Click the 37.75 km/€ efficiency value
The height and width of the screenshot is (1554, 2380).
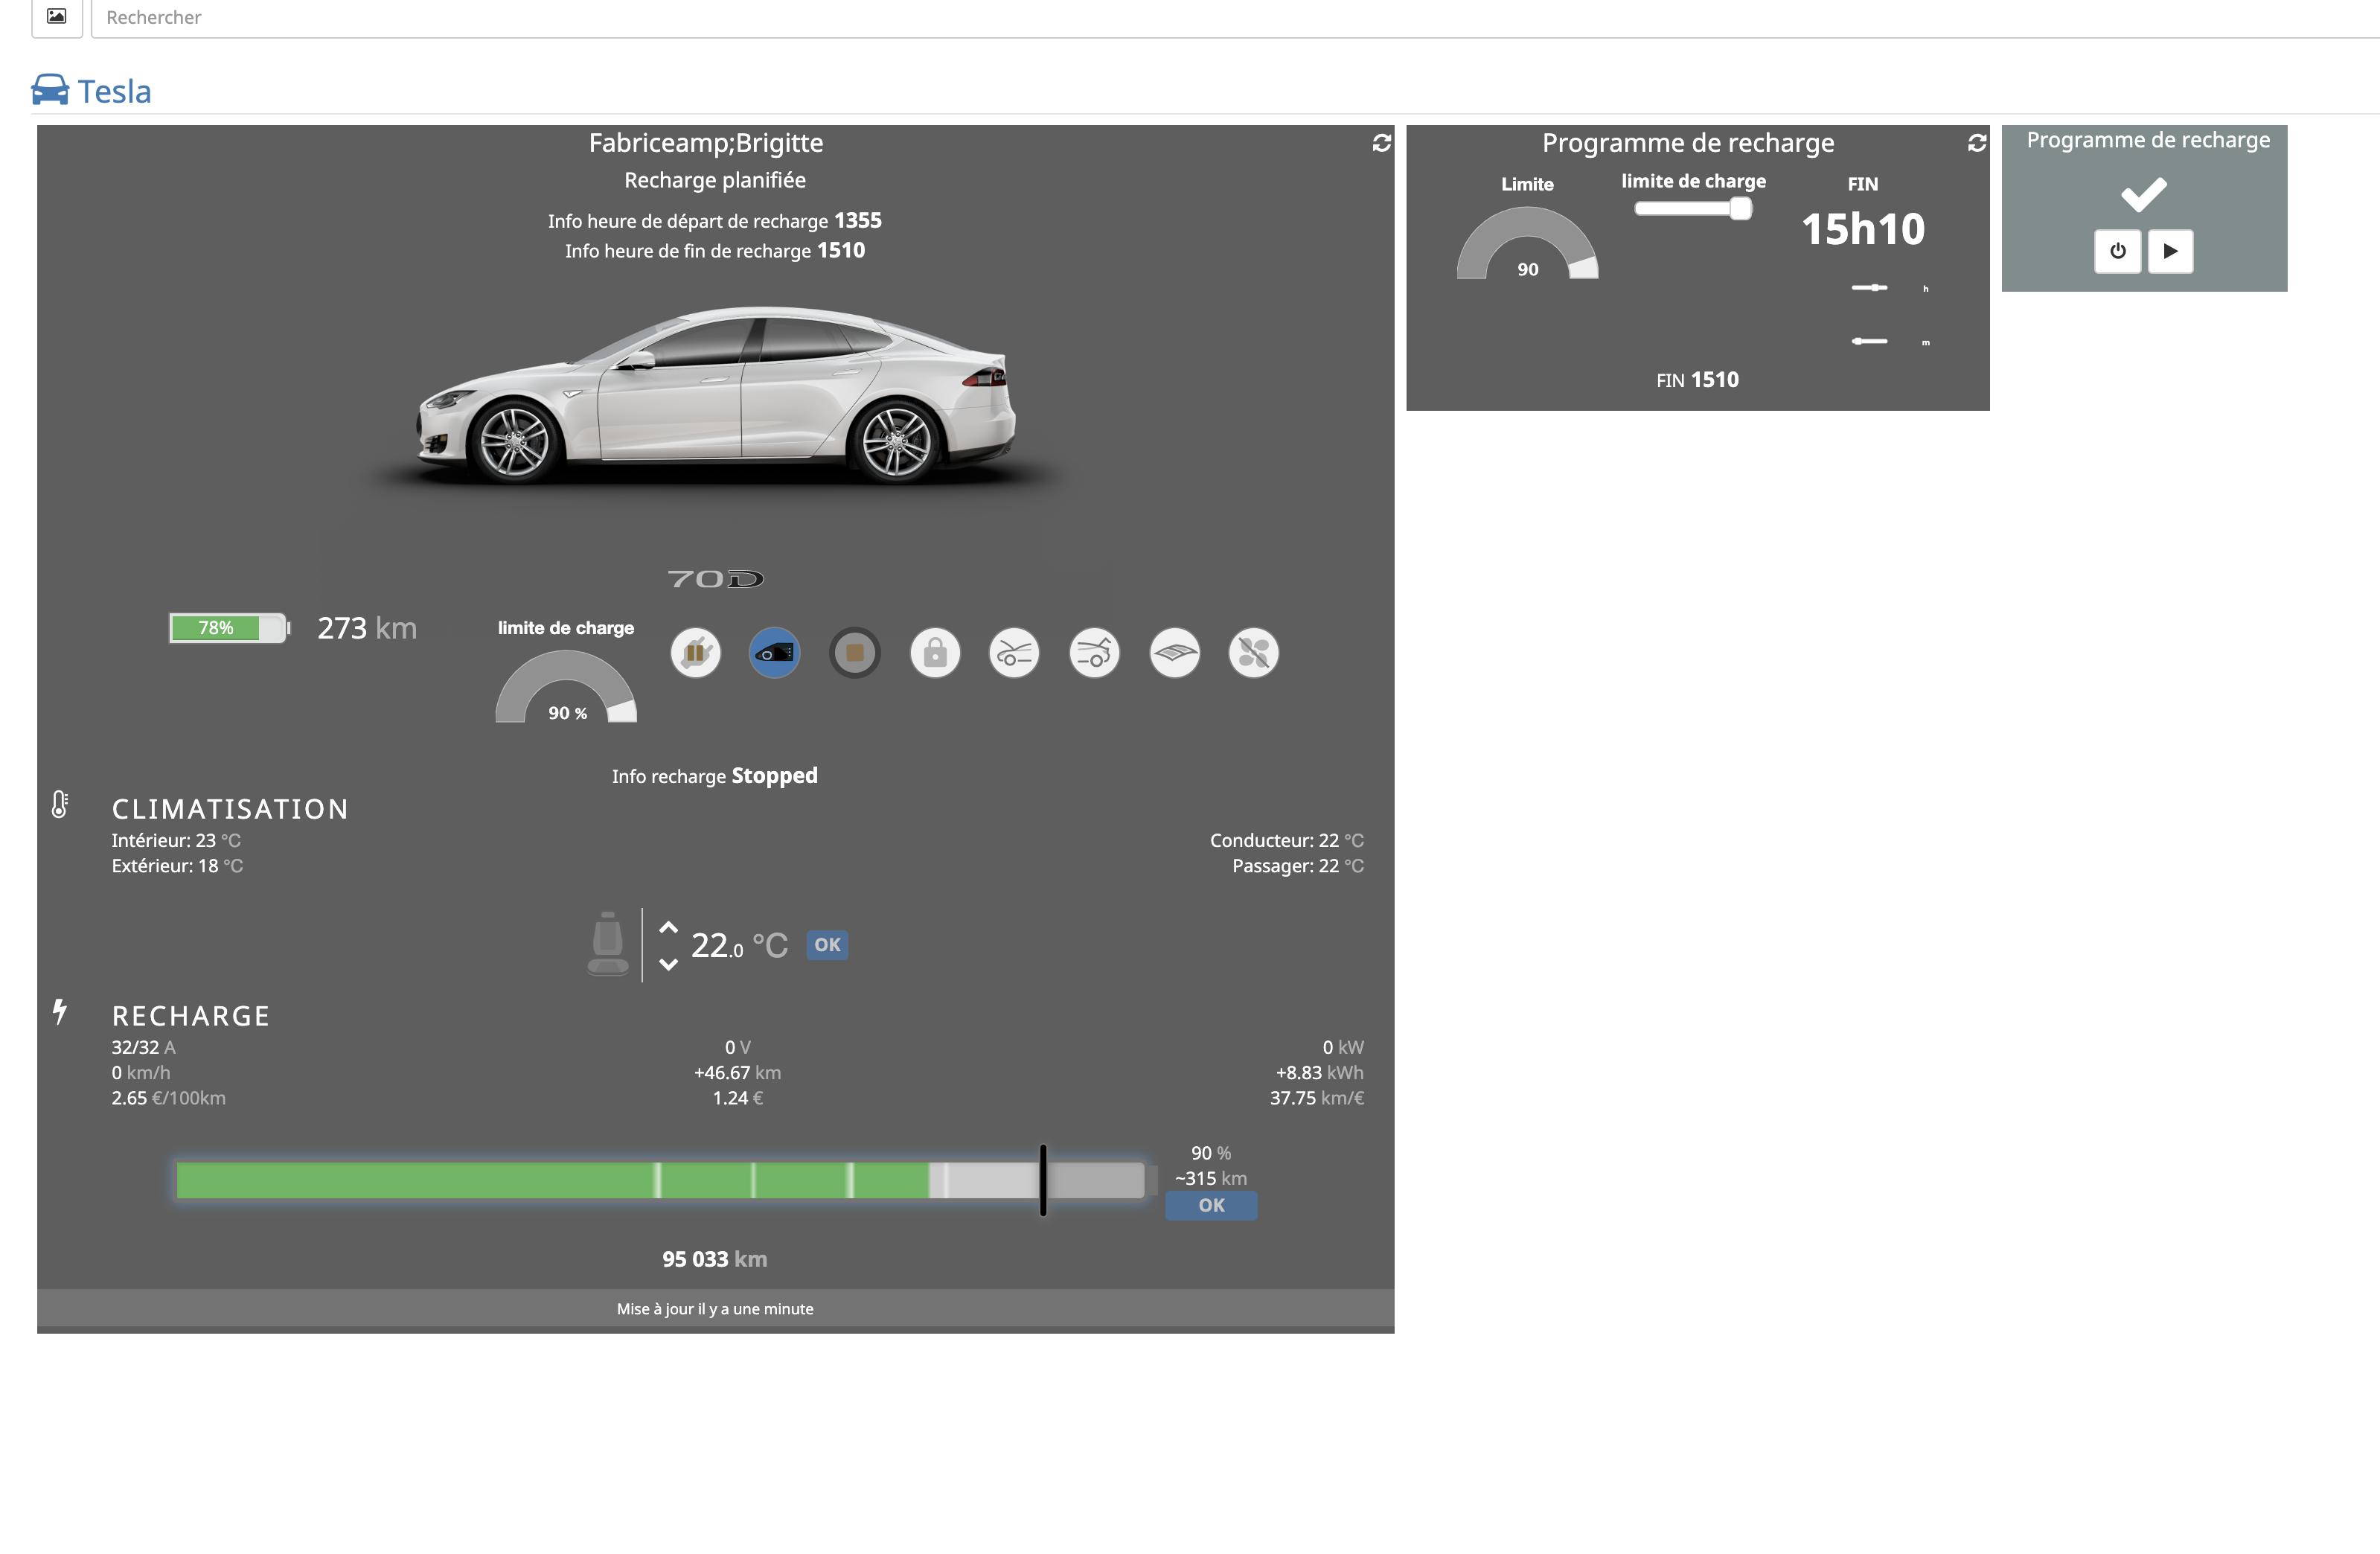[1317, 1098]
